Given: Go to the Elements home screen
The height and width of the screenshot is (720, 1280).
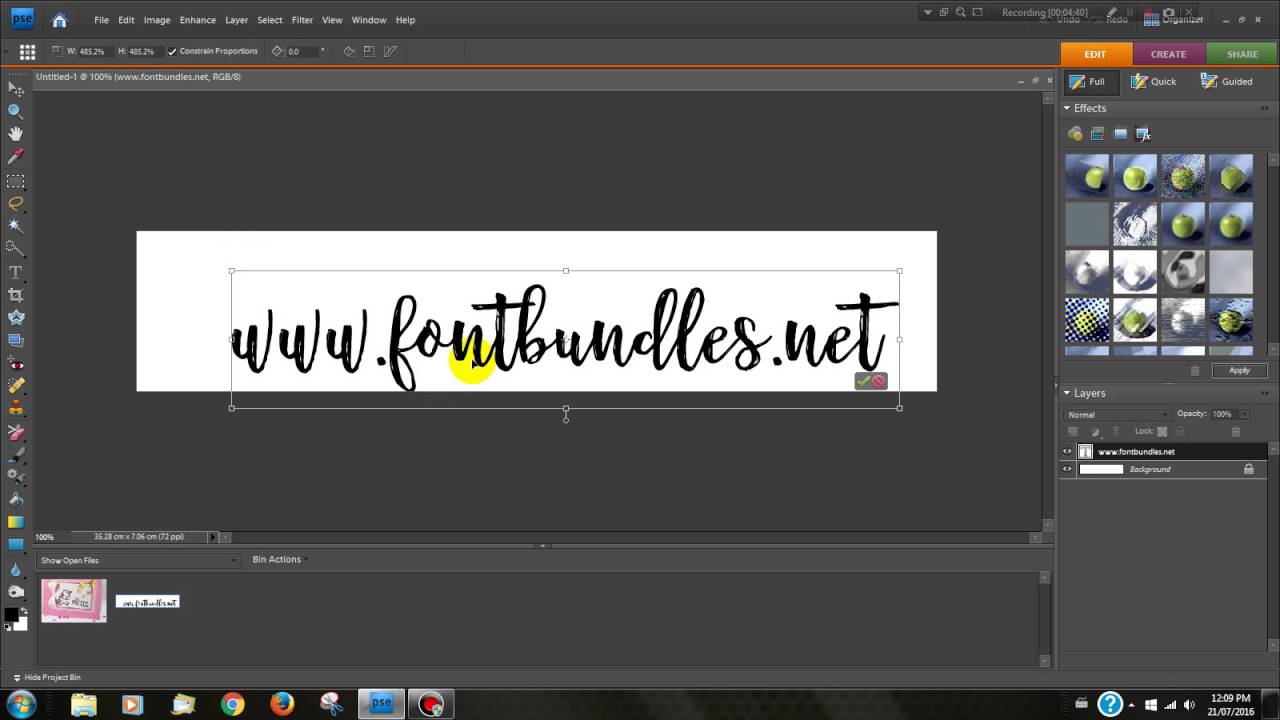Looking at the screenshot, I should pos(59,19).
